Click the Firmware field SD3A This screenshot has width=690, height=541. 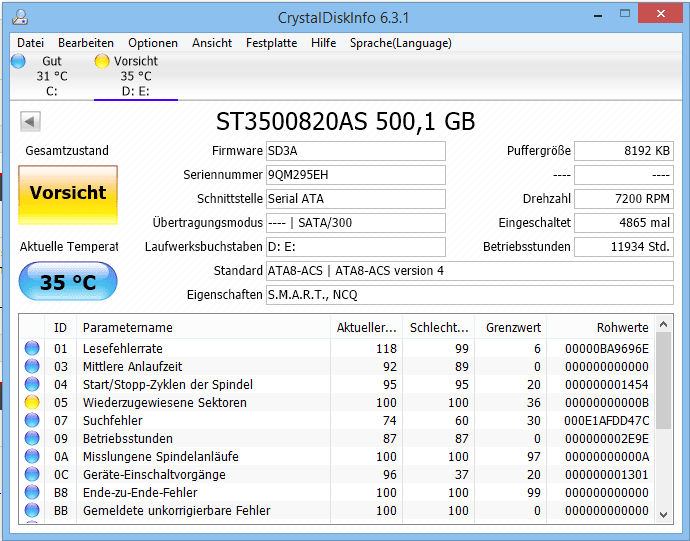coord(356,151)
